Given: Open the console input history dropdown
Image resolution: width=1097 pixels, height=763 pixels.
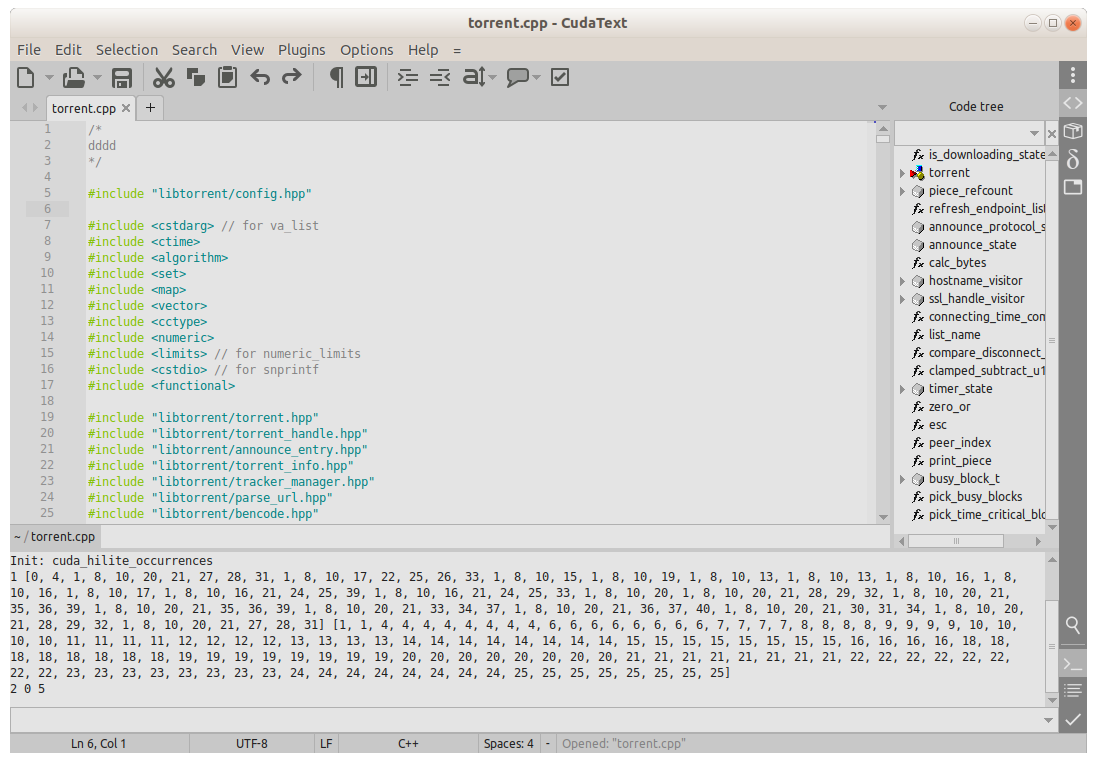Looking at the screenshot, I should click(1048, 720).
